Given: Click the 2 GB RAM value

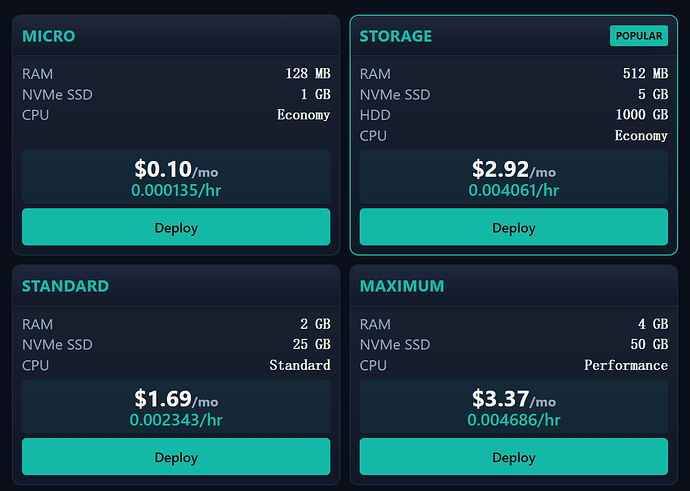Looking at the screenshot, I should click(316, 324).
